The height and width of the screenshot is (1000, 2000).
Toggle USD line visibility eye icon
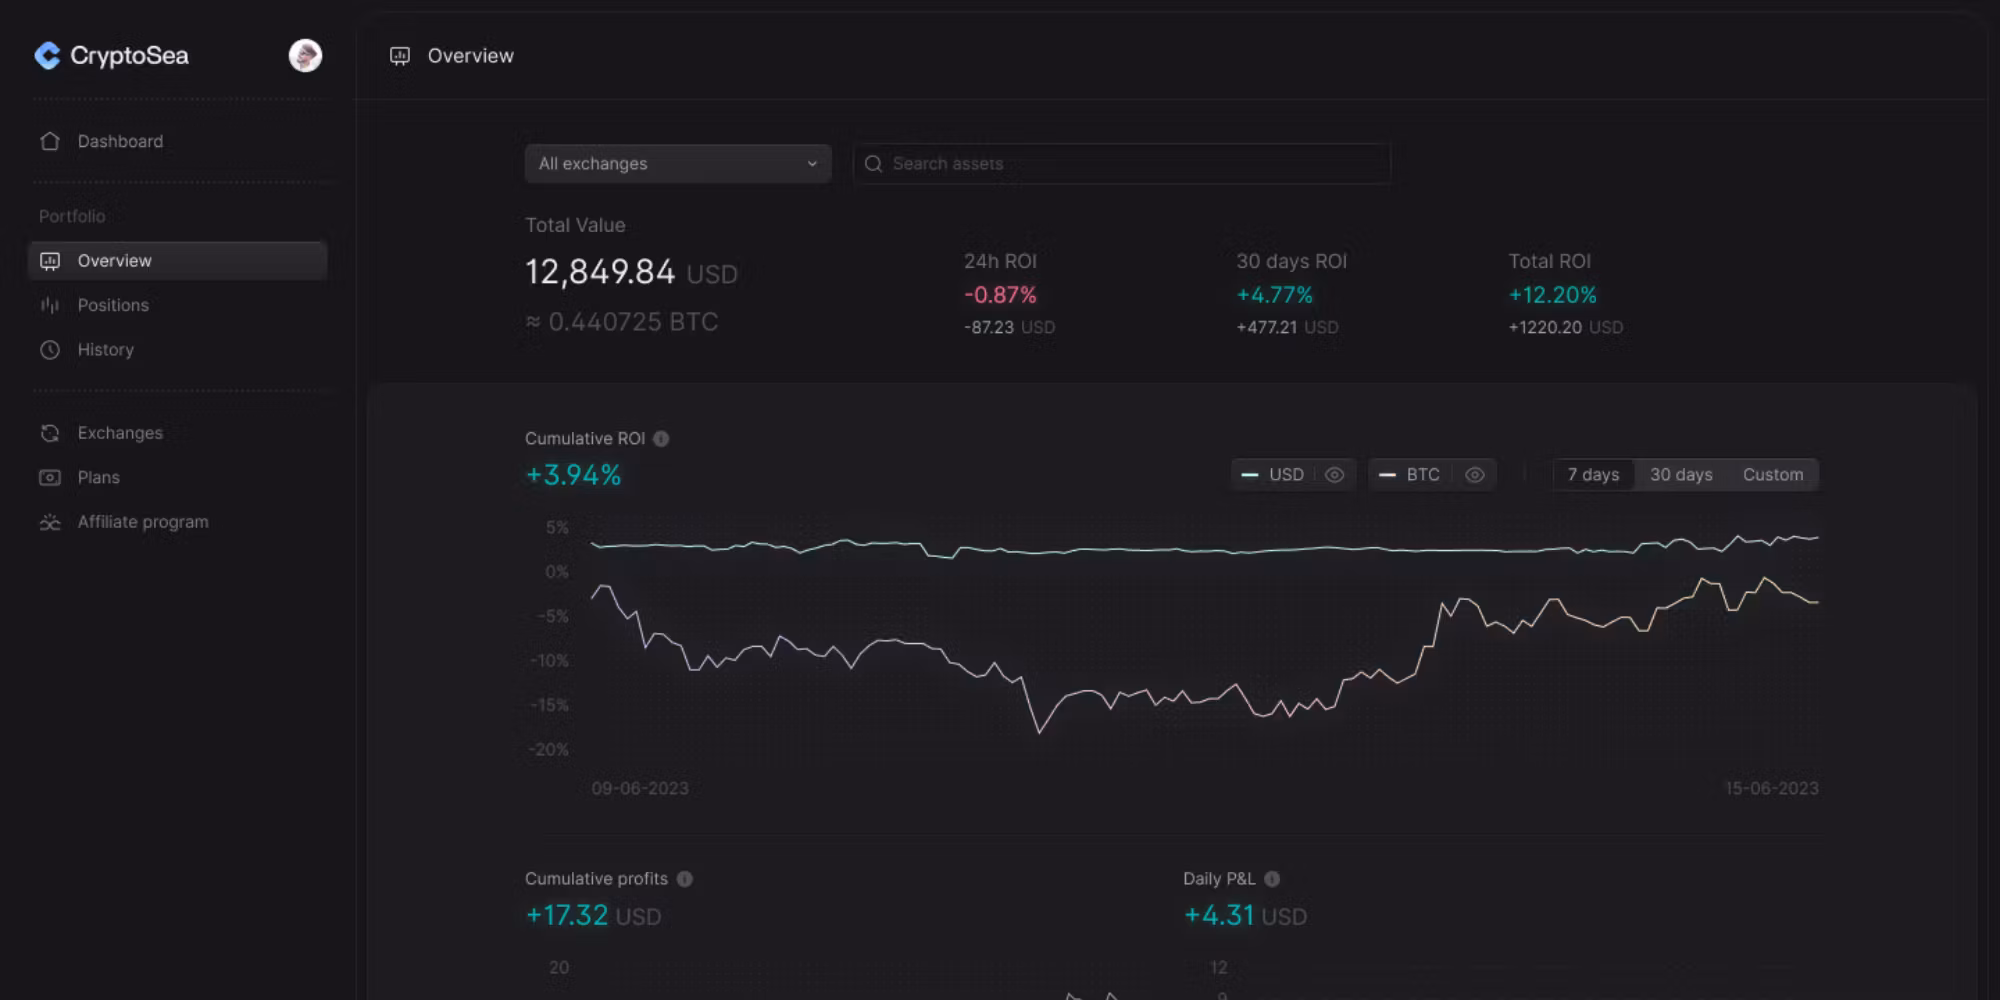(x=1334, y=475)
